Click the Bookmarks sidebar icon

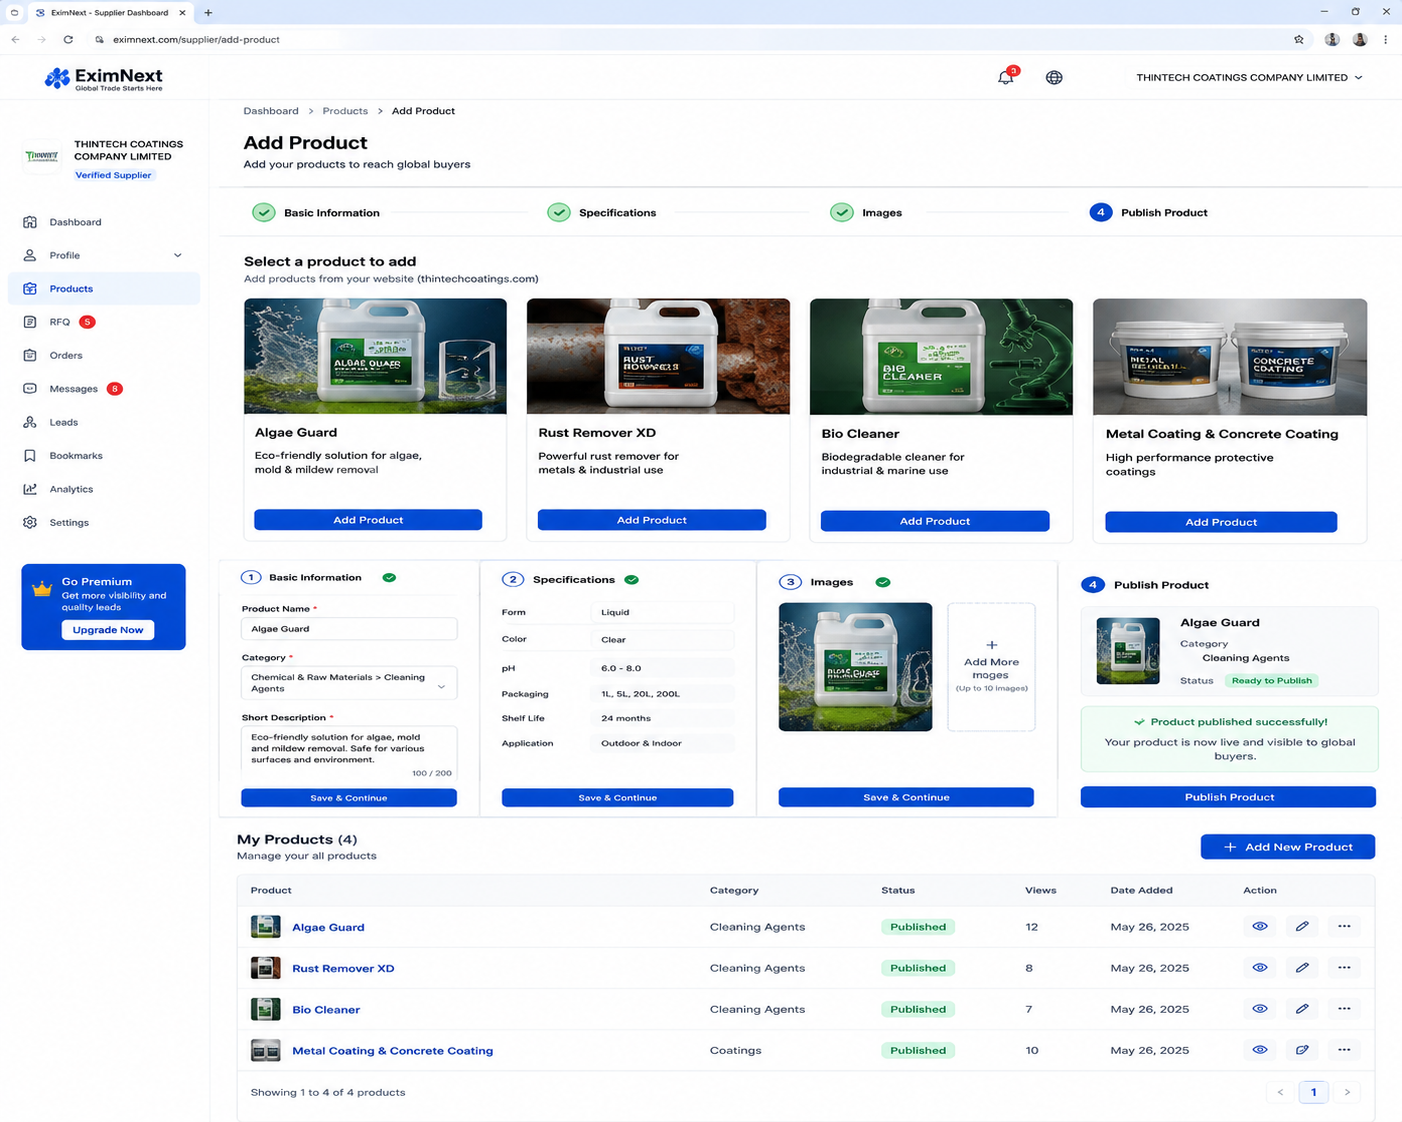click(30, 456)
